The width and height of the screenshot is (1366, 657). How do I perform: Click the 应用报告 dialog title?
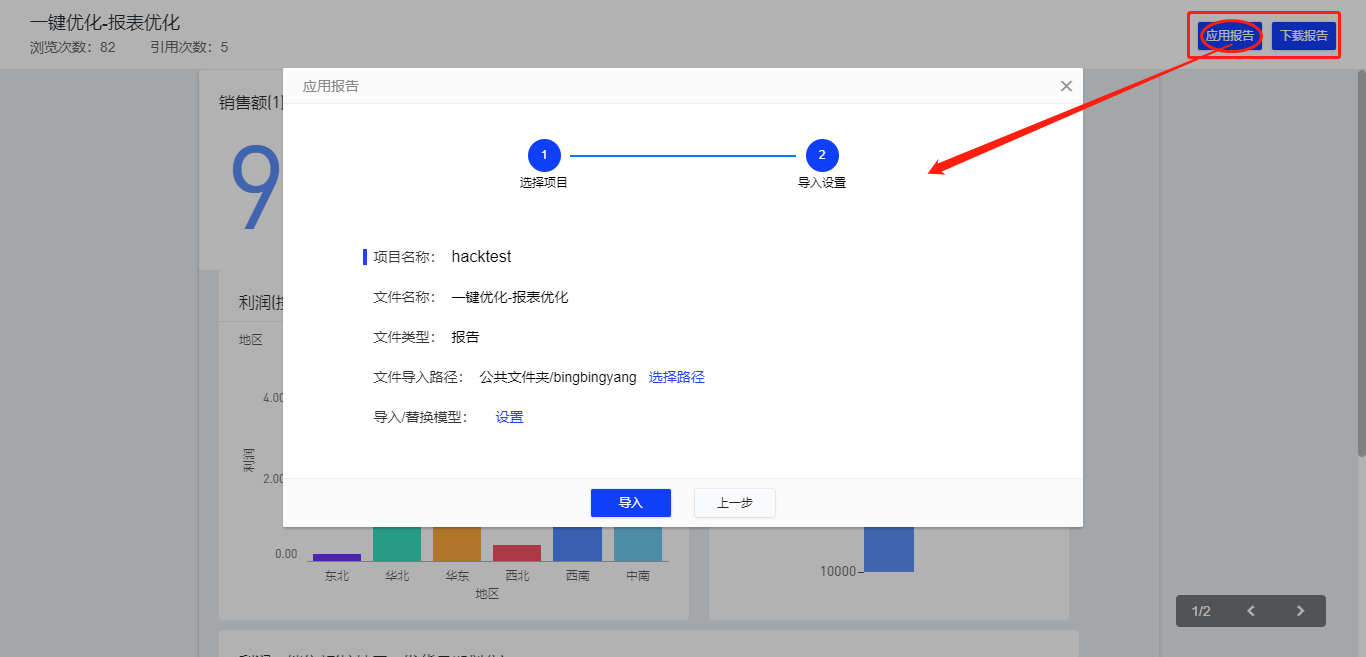pos(331,86)
